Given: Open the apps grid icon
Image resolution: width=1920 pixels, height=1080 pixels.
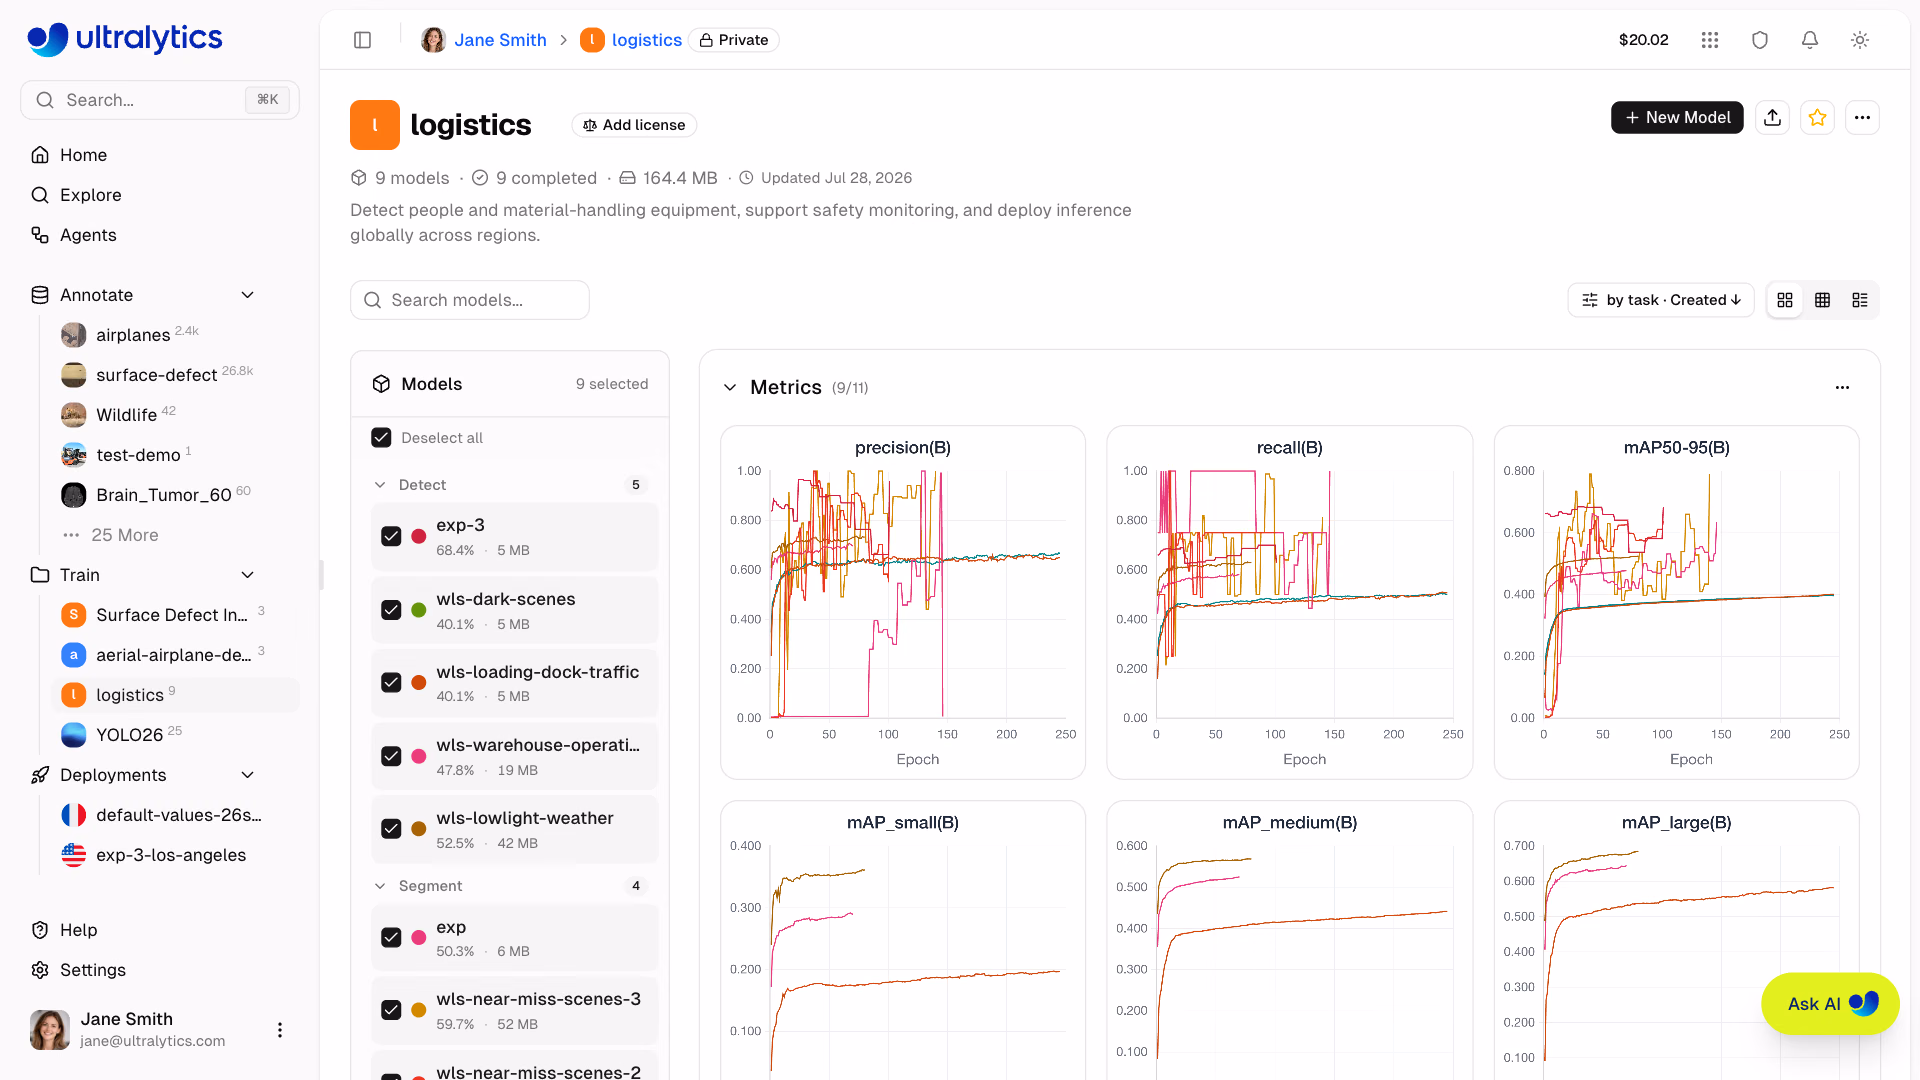Looking at the screenshot, I should pos(1710,40).
